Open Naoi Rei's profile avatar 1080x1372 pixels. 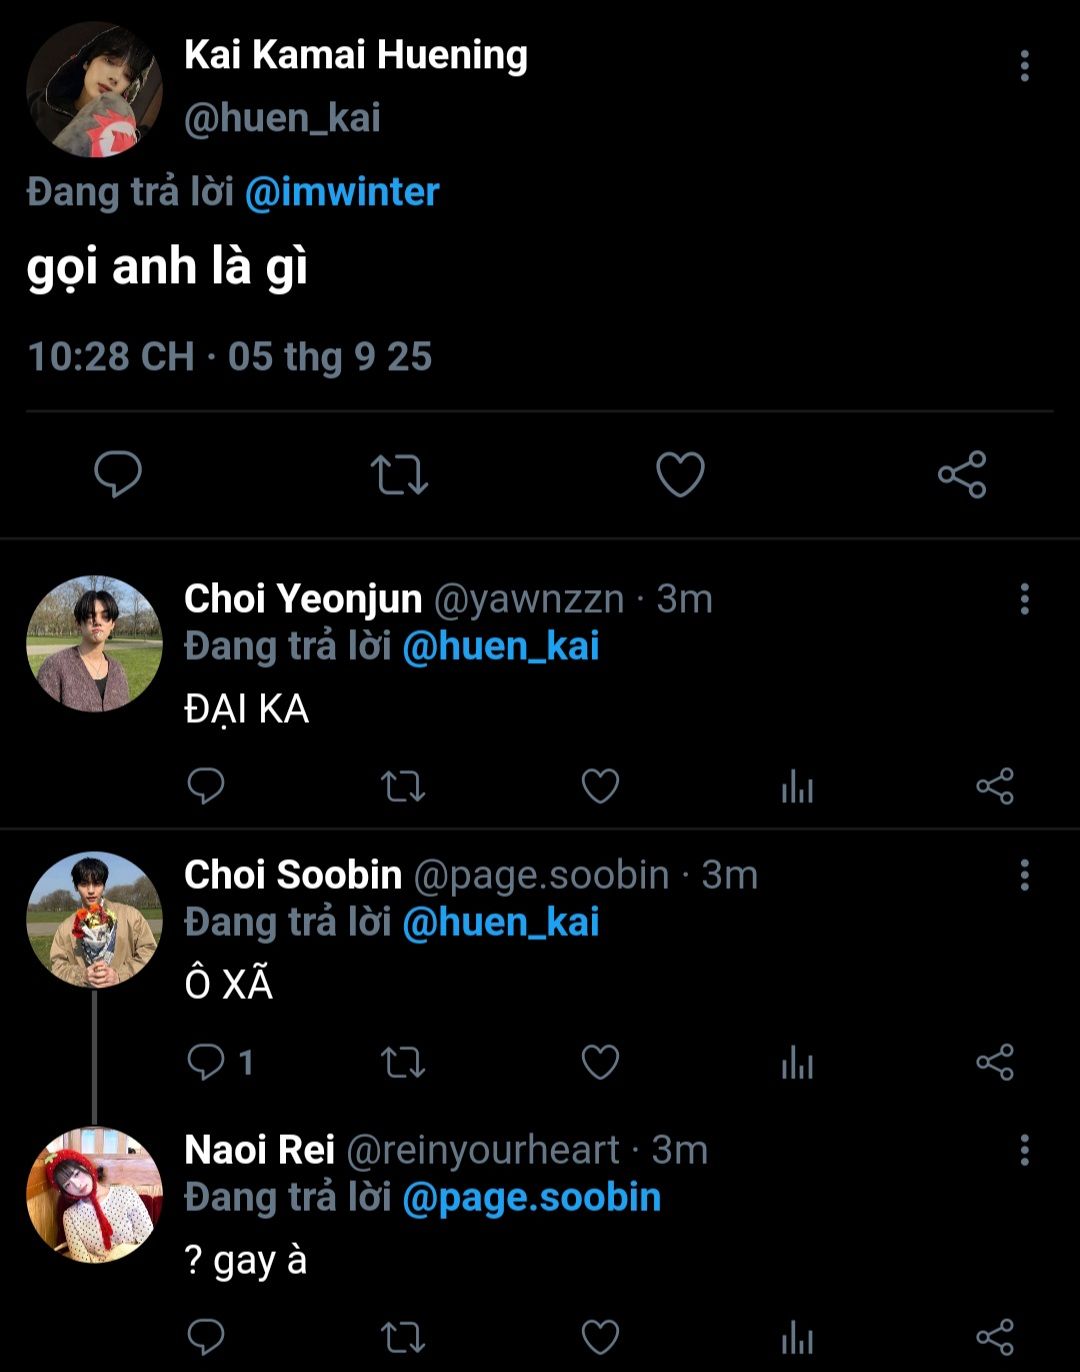point(94,1195)
